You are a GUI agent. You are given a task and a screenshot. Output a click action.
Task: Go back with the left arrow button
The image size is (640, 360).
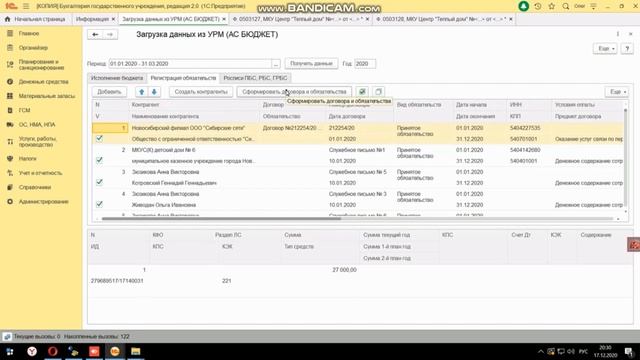click(95, 35)
